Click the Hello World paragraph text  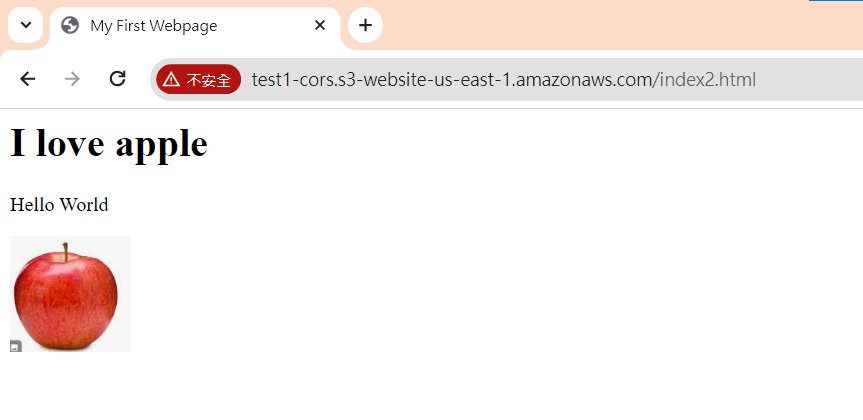[59, 205]
